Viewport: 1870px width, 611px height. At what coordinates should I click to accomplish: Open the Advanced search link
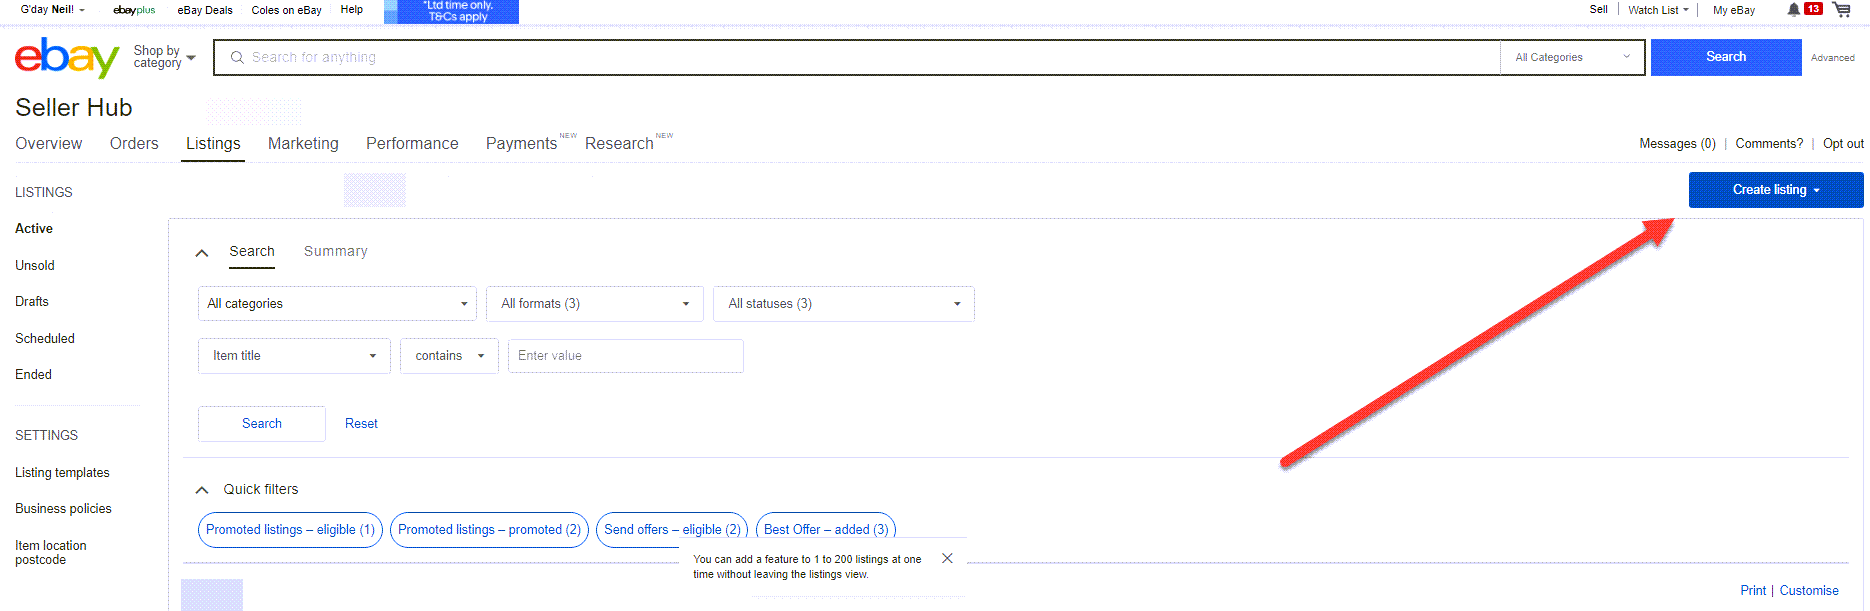coord(1833,58)
